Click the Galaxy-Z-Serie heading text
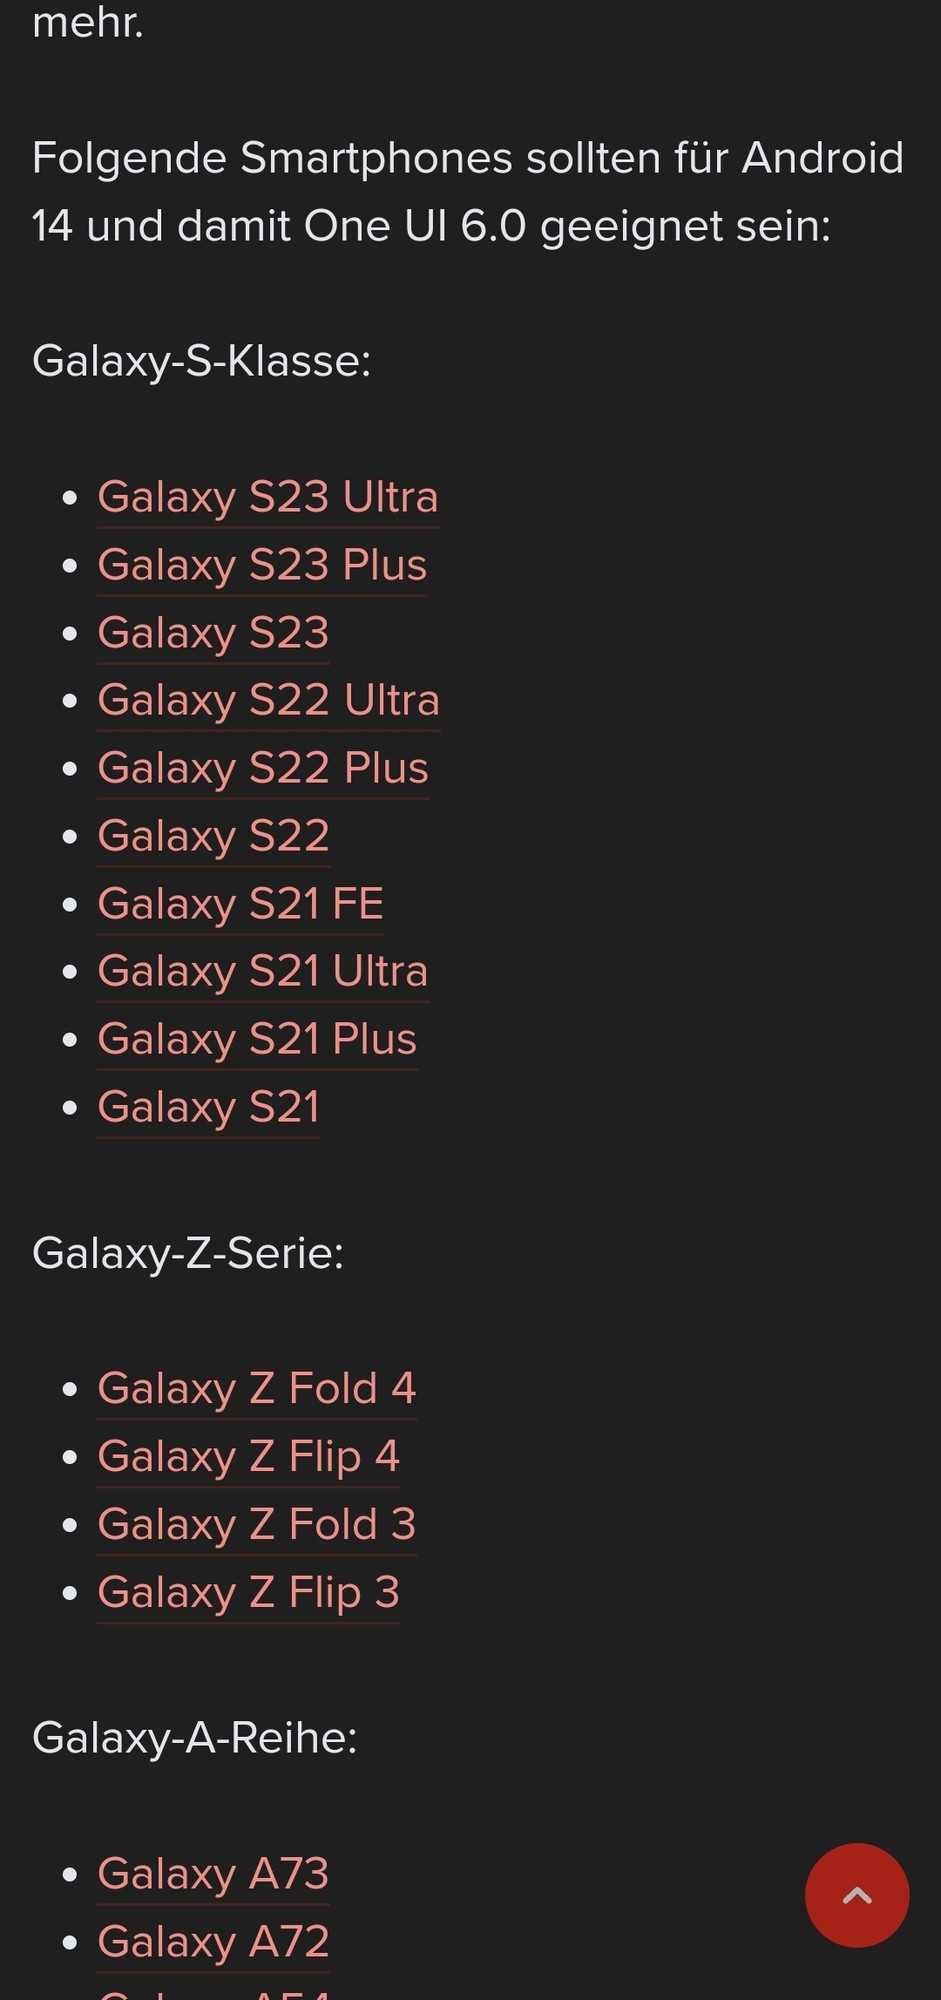Screen dimensions: 941x2000 click(188, 1253)
